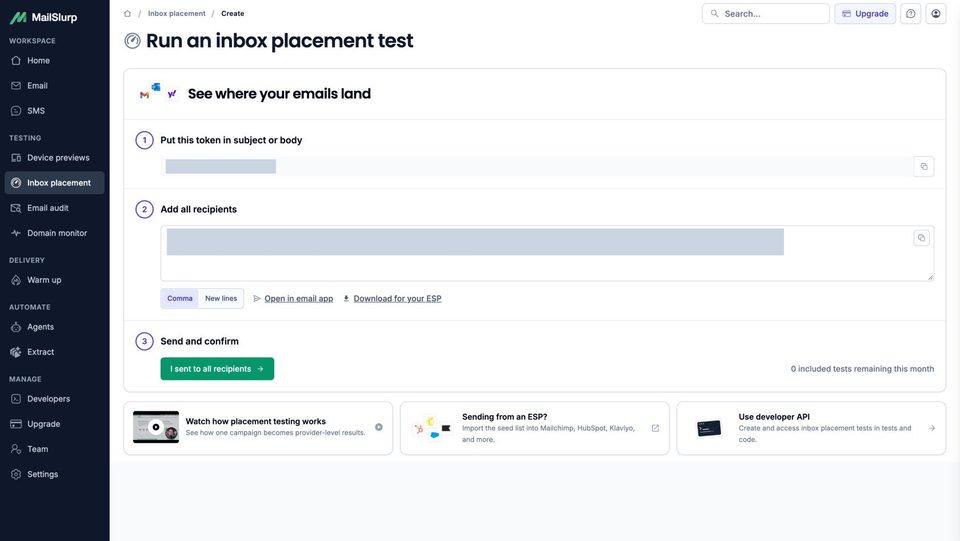Image resolution: width=960 pixels, height=541 pixels.
Task: Open the help question icon
Action: coord(910,13)
